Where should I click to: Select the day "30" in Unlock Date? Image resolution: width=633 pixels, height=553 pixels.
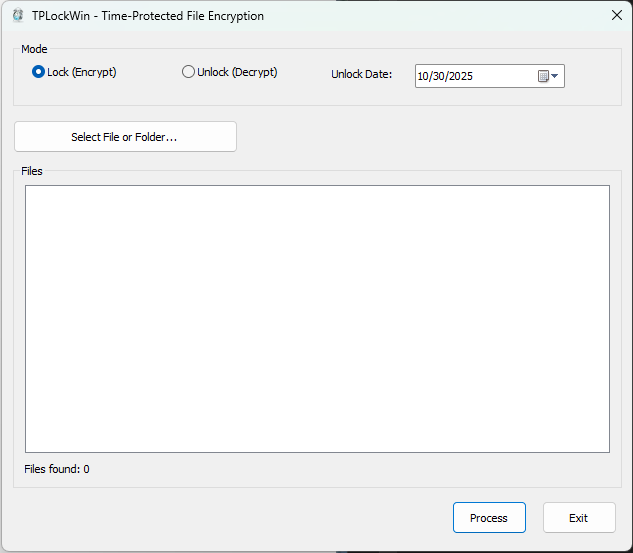pos(439,76)
